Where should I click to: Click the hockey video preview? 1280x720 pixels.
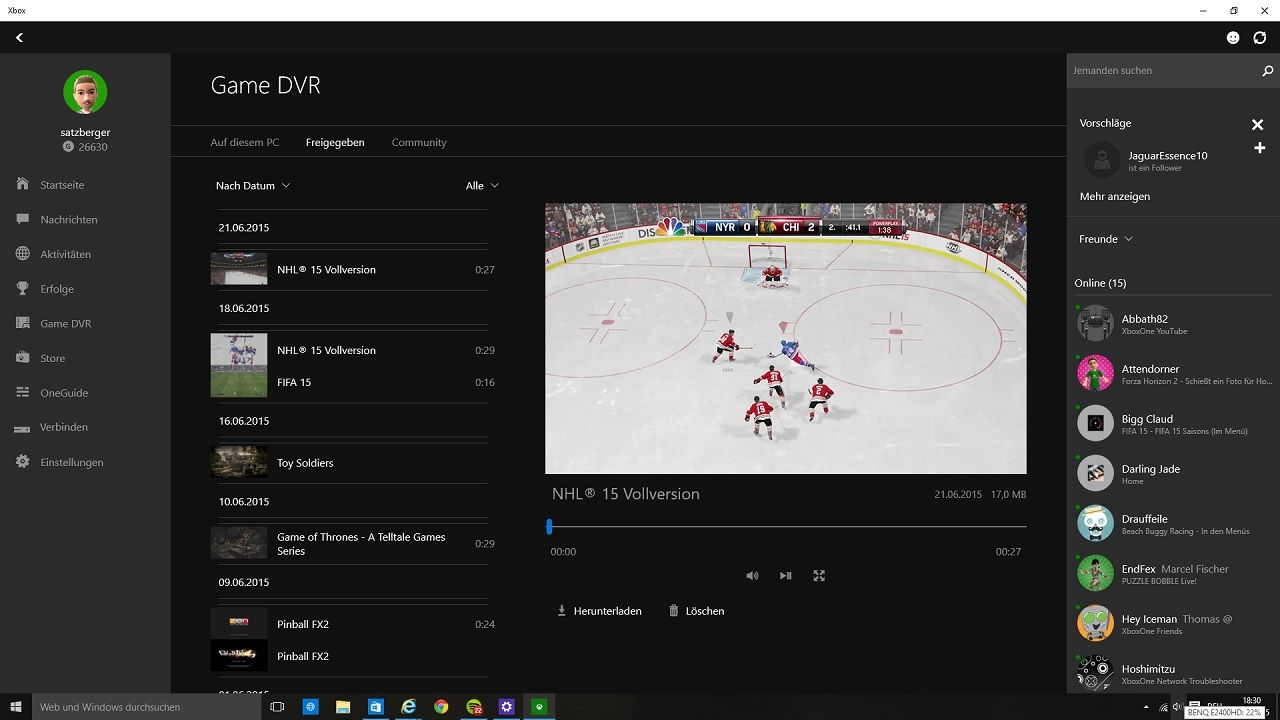click(x=785, y=338)
